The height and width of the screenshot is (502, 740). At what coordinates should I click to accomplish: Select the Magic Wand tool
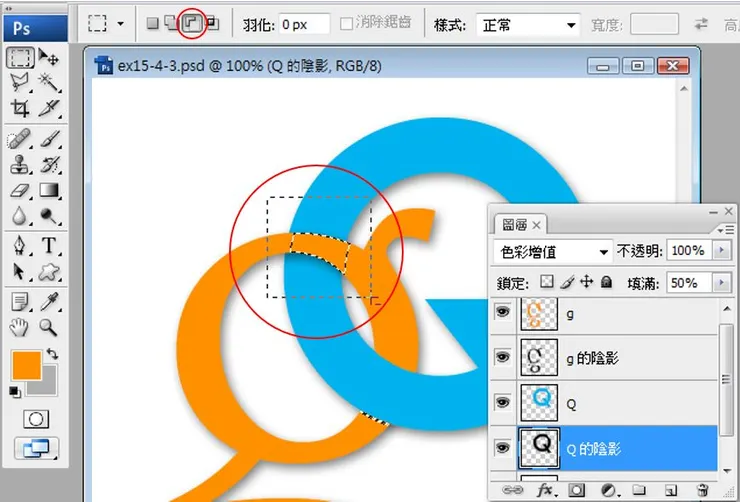click(x=49, y=83)
